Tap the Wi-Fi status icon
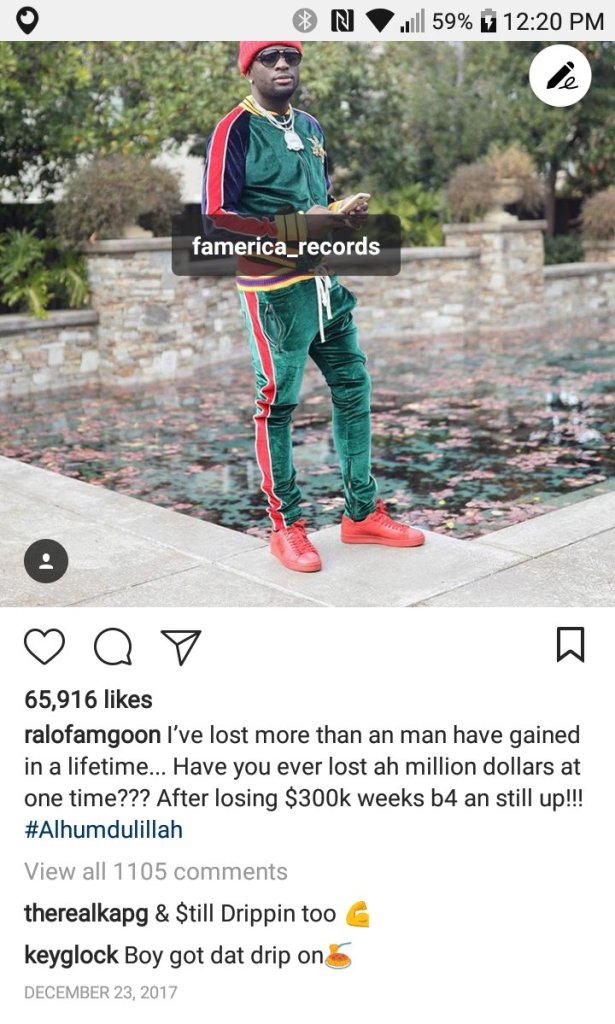615x1024 pixels. (379, 22)
